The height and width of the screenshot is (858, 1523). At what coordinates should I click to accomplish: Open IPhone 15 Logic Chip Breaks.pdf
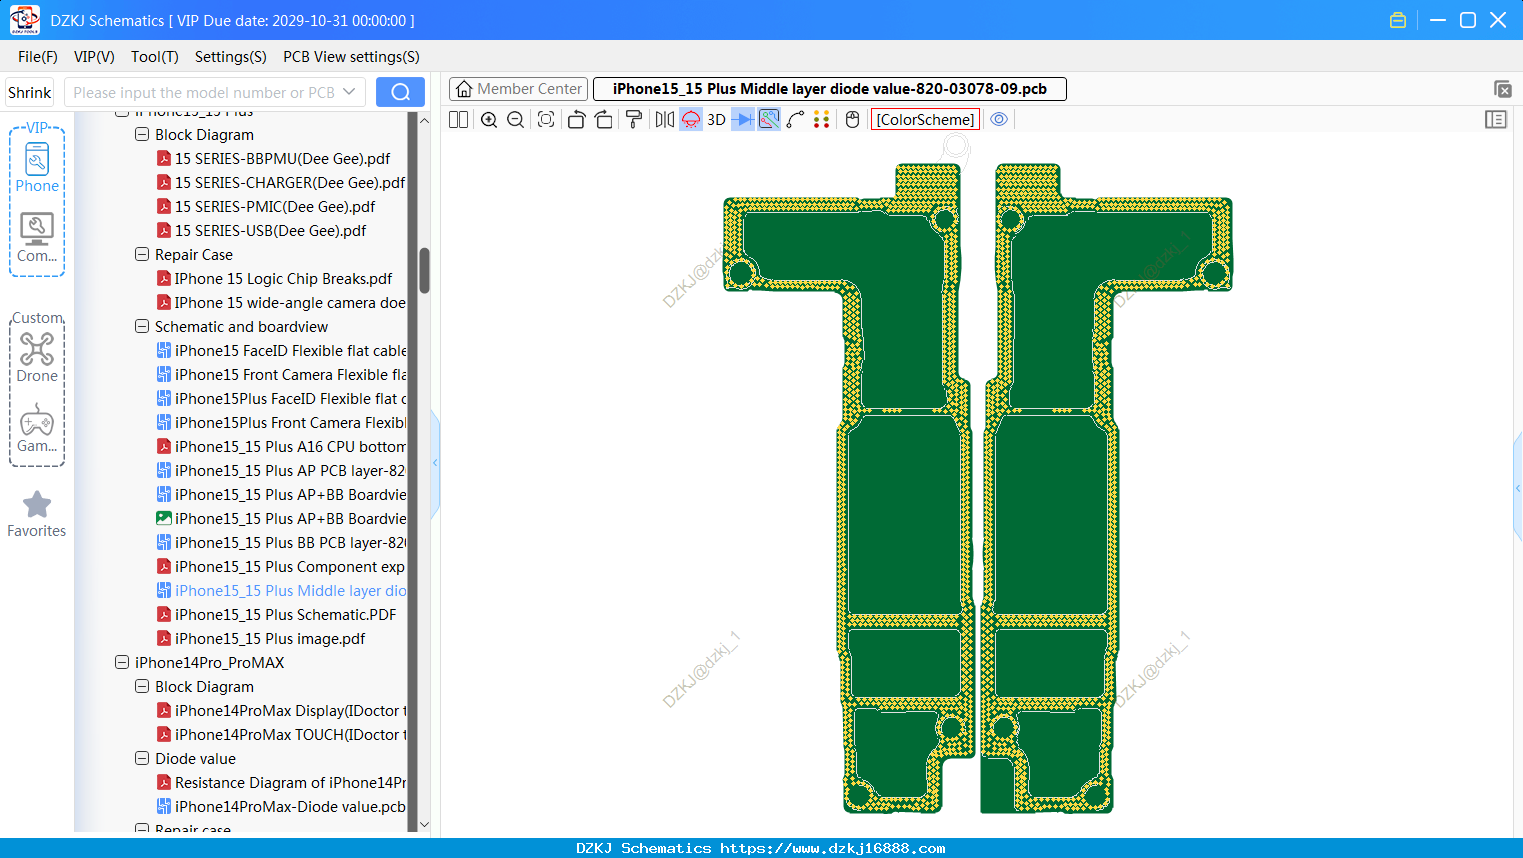(274, 278)
